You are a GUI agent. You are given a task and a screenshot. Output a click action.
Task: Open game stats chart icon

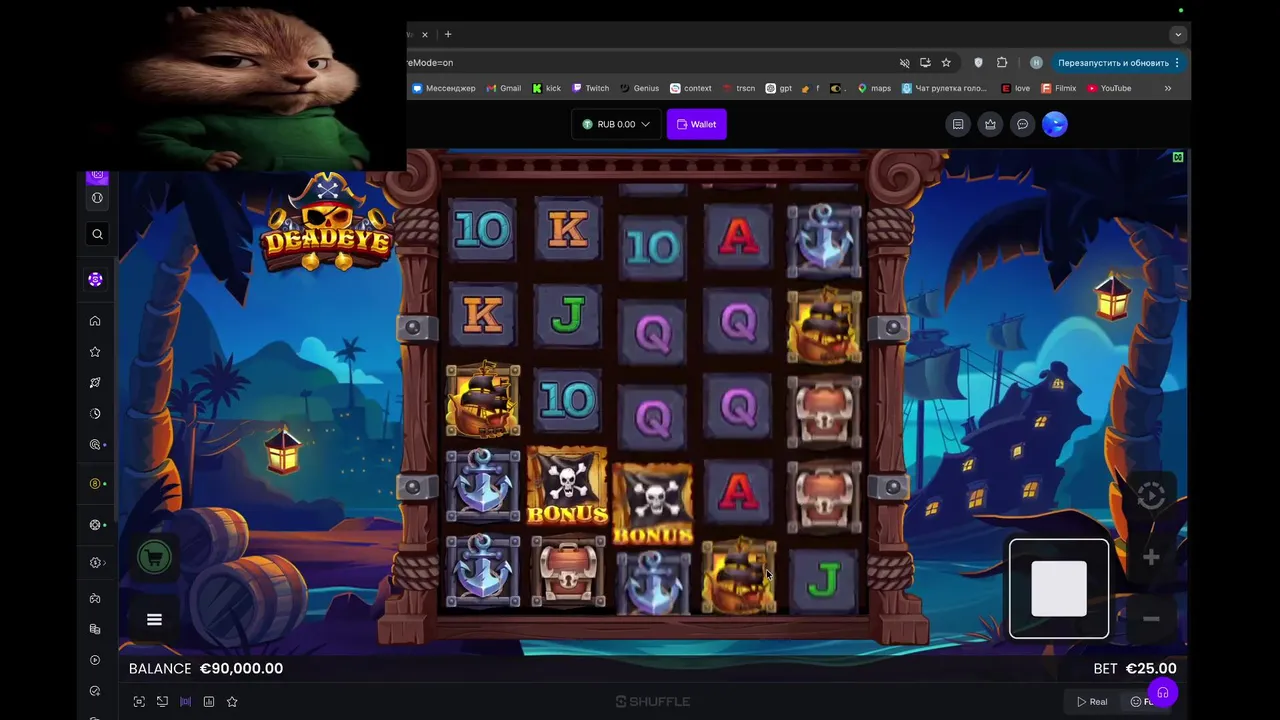click(x=209, y=702)
